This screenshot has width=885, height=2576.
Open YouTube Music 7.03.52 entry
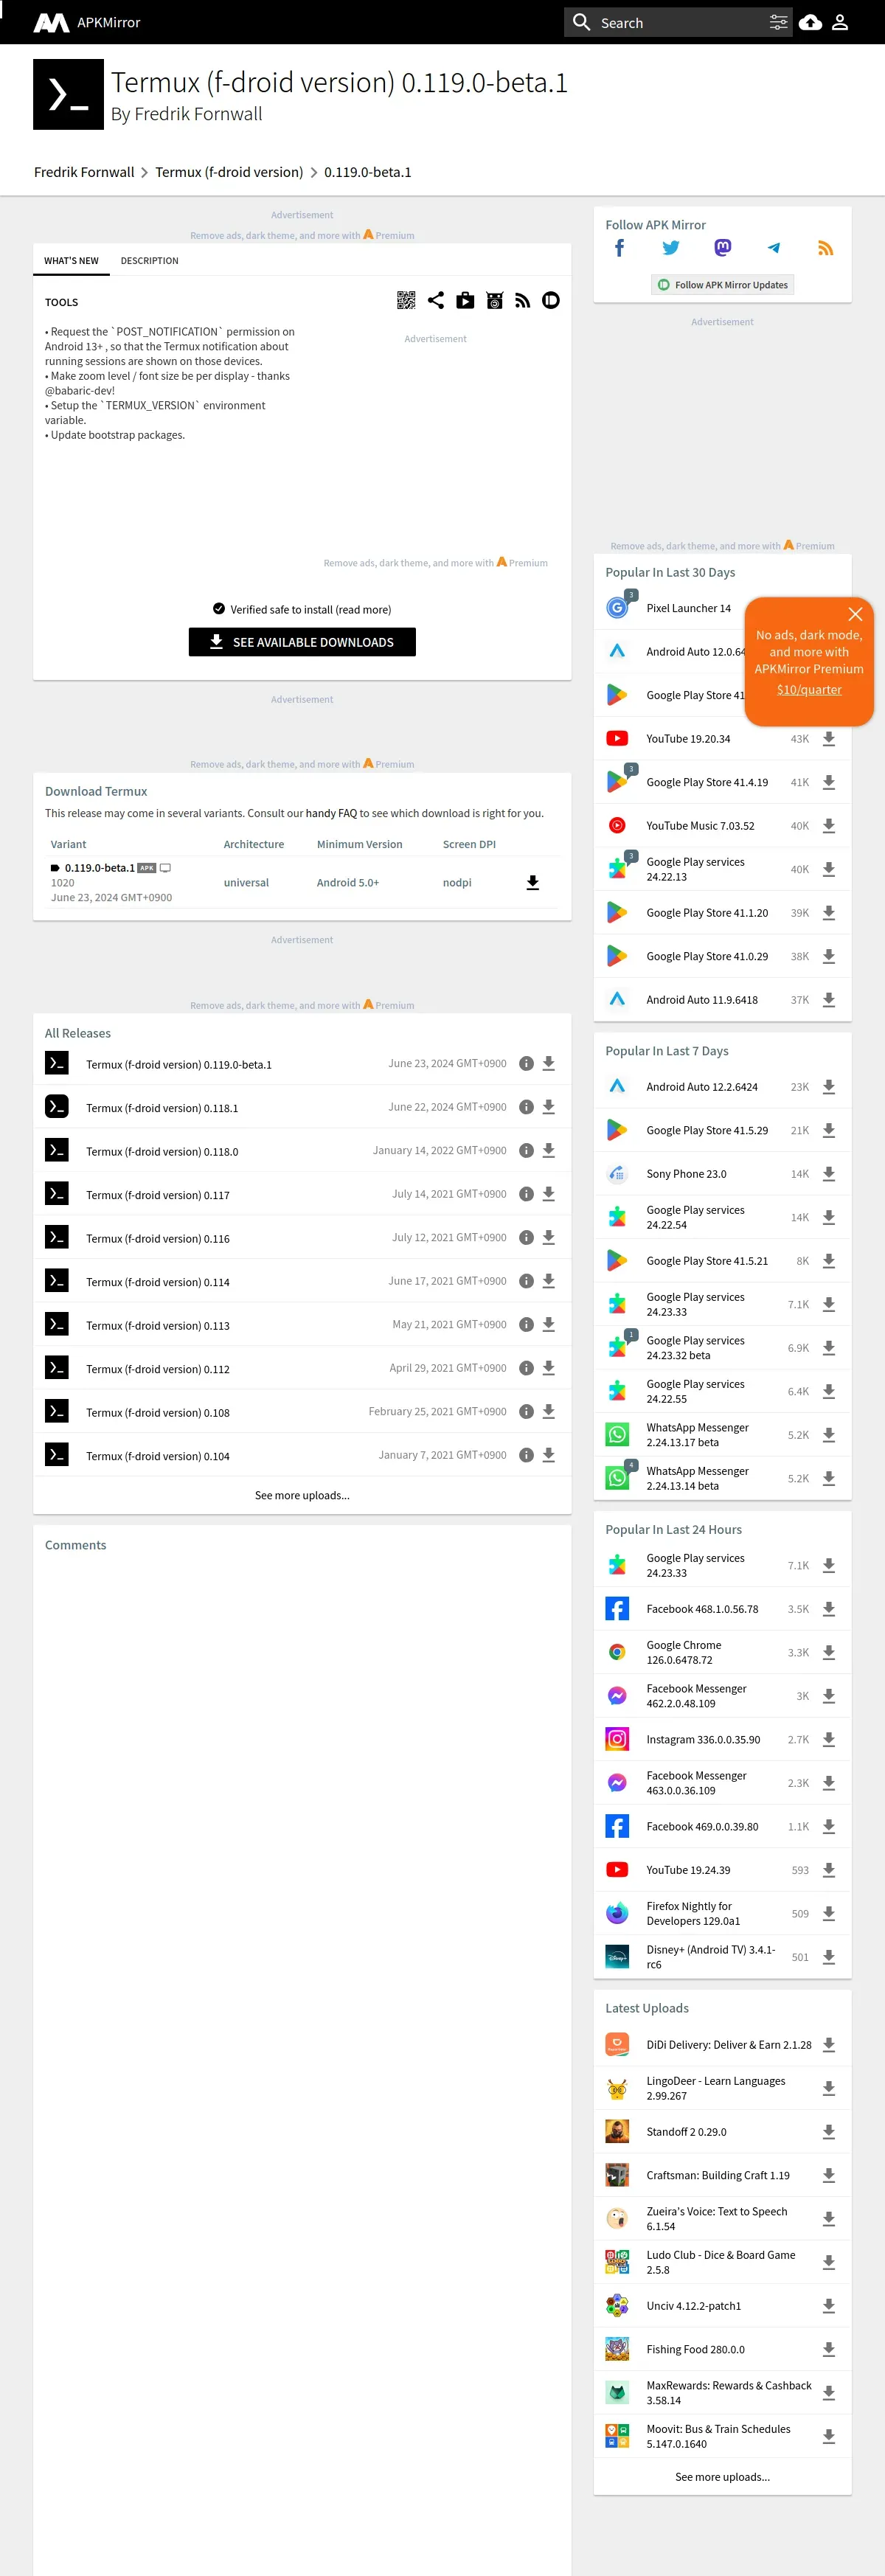point(700,826)
